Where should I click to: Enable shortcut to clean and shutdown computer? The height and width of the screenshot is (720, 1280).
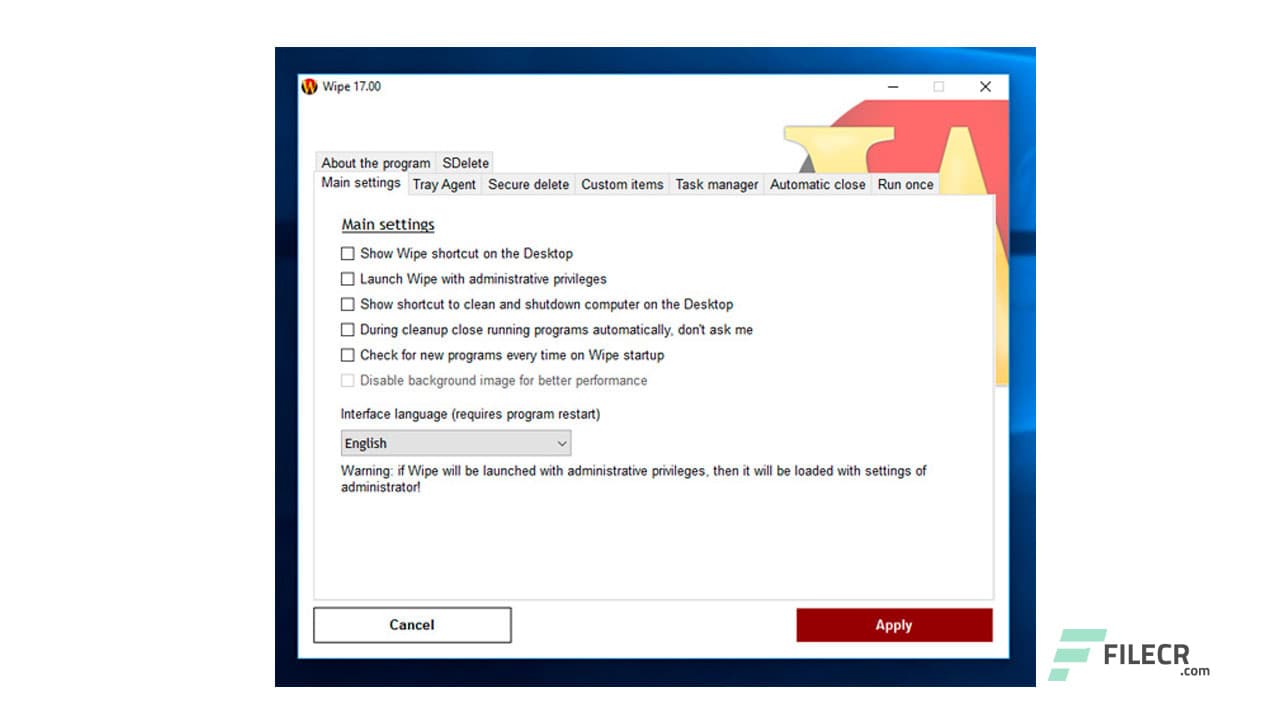pyautogui.click(x=347, y=304)
